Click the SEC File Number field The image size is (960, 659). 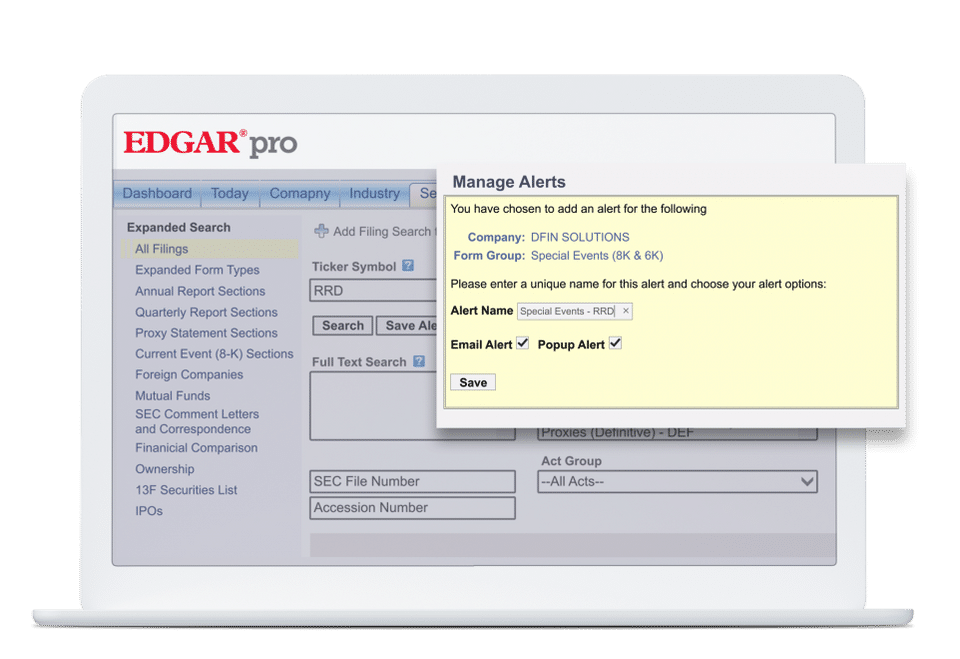tap(412, 481)
